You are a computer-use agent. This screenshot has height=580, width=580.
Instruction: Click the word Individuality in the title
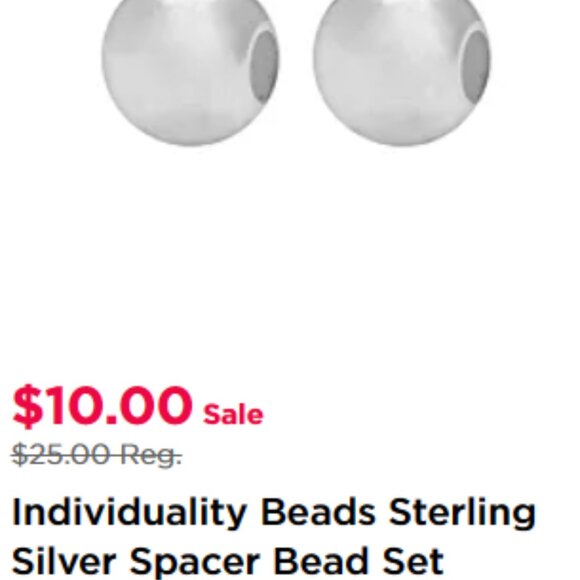point(129,513)
